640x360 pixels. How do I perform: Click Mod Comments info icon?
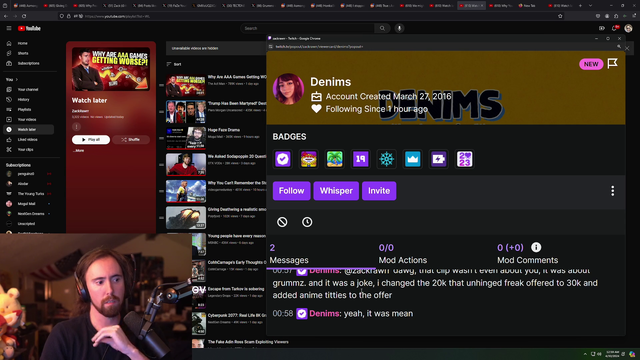point(536,247)
